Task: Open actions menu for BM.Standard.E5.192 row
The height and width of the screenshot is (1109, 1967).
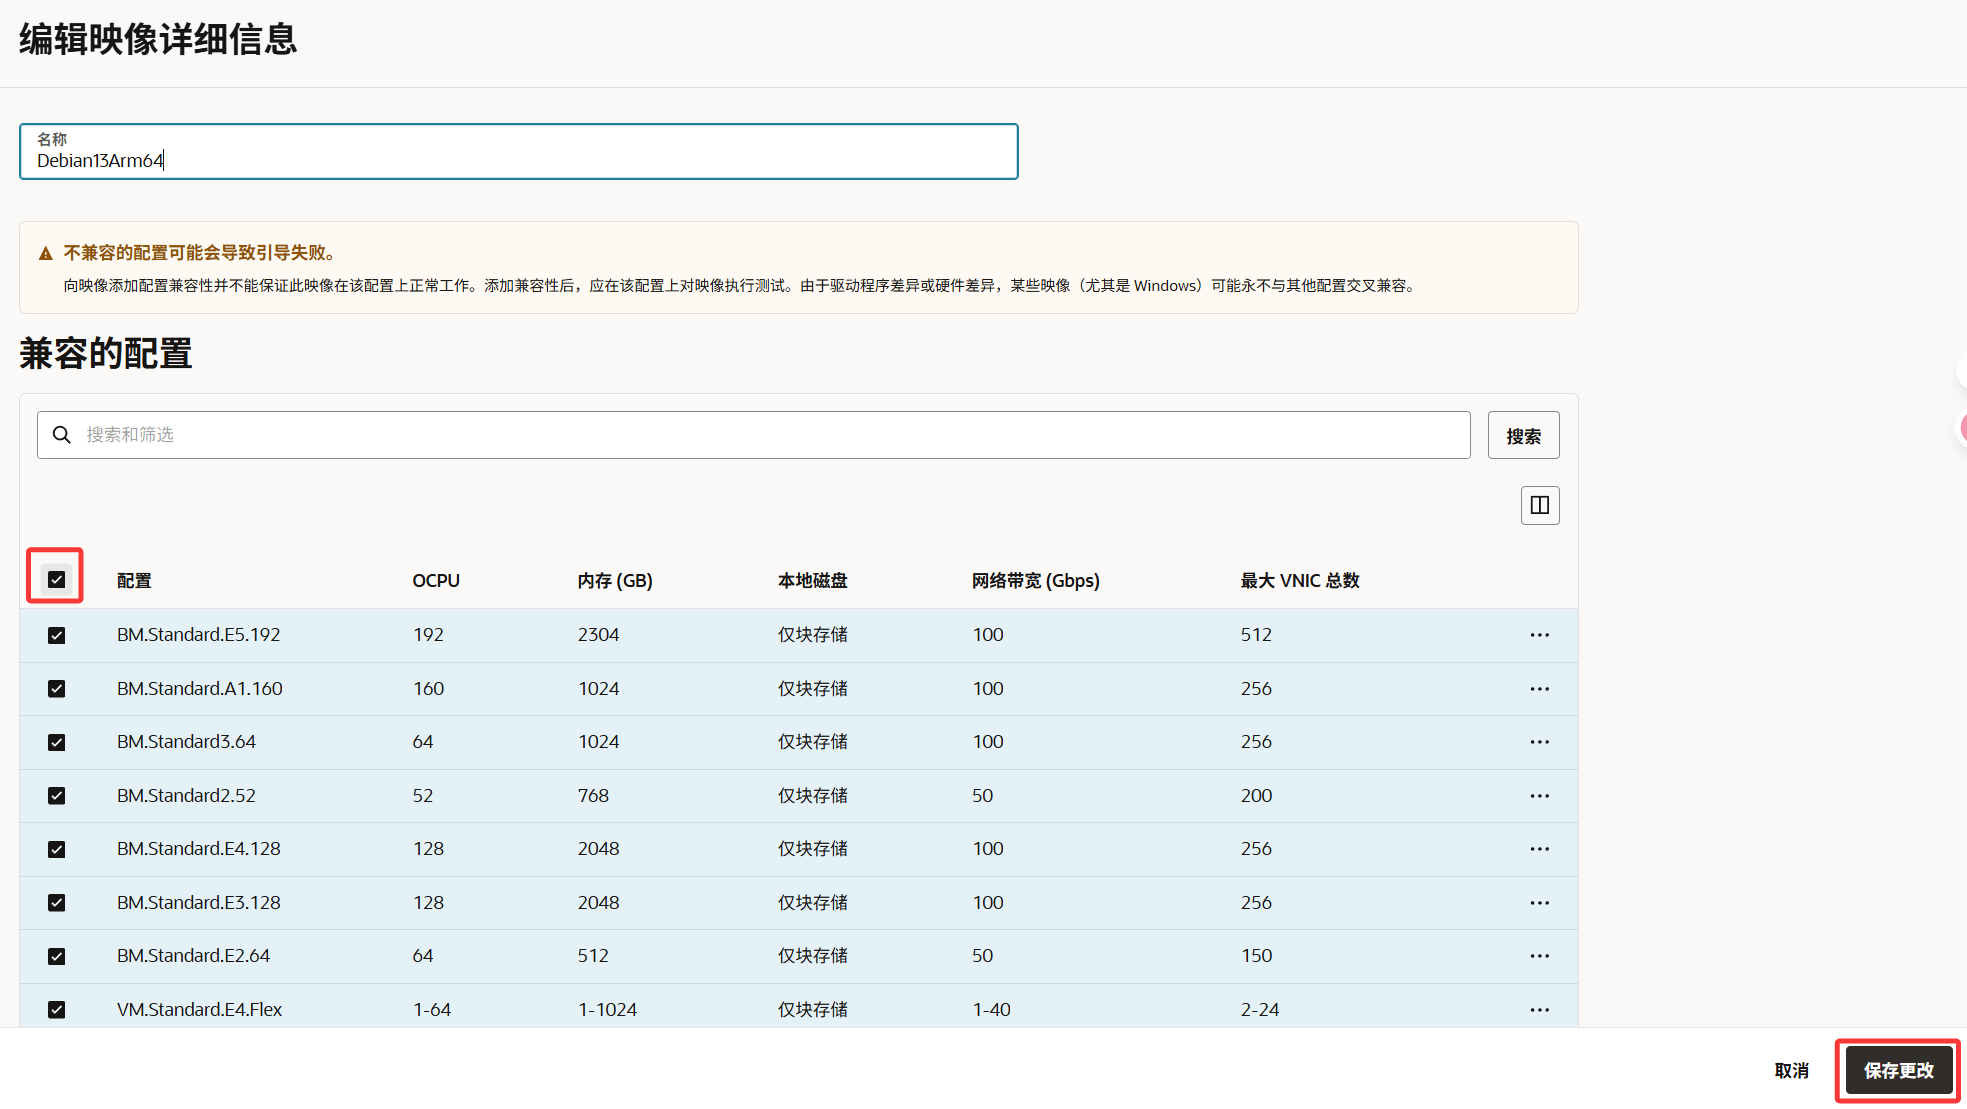Action: (x=1539, y=635)
